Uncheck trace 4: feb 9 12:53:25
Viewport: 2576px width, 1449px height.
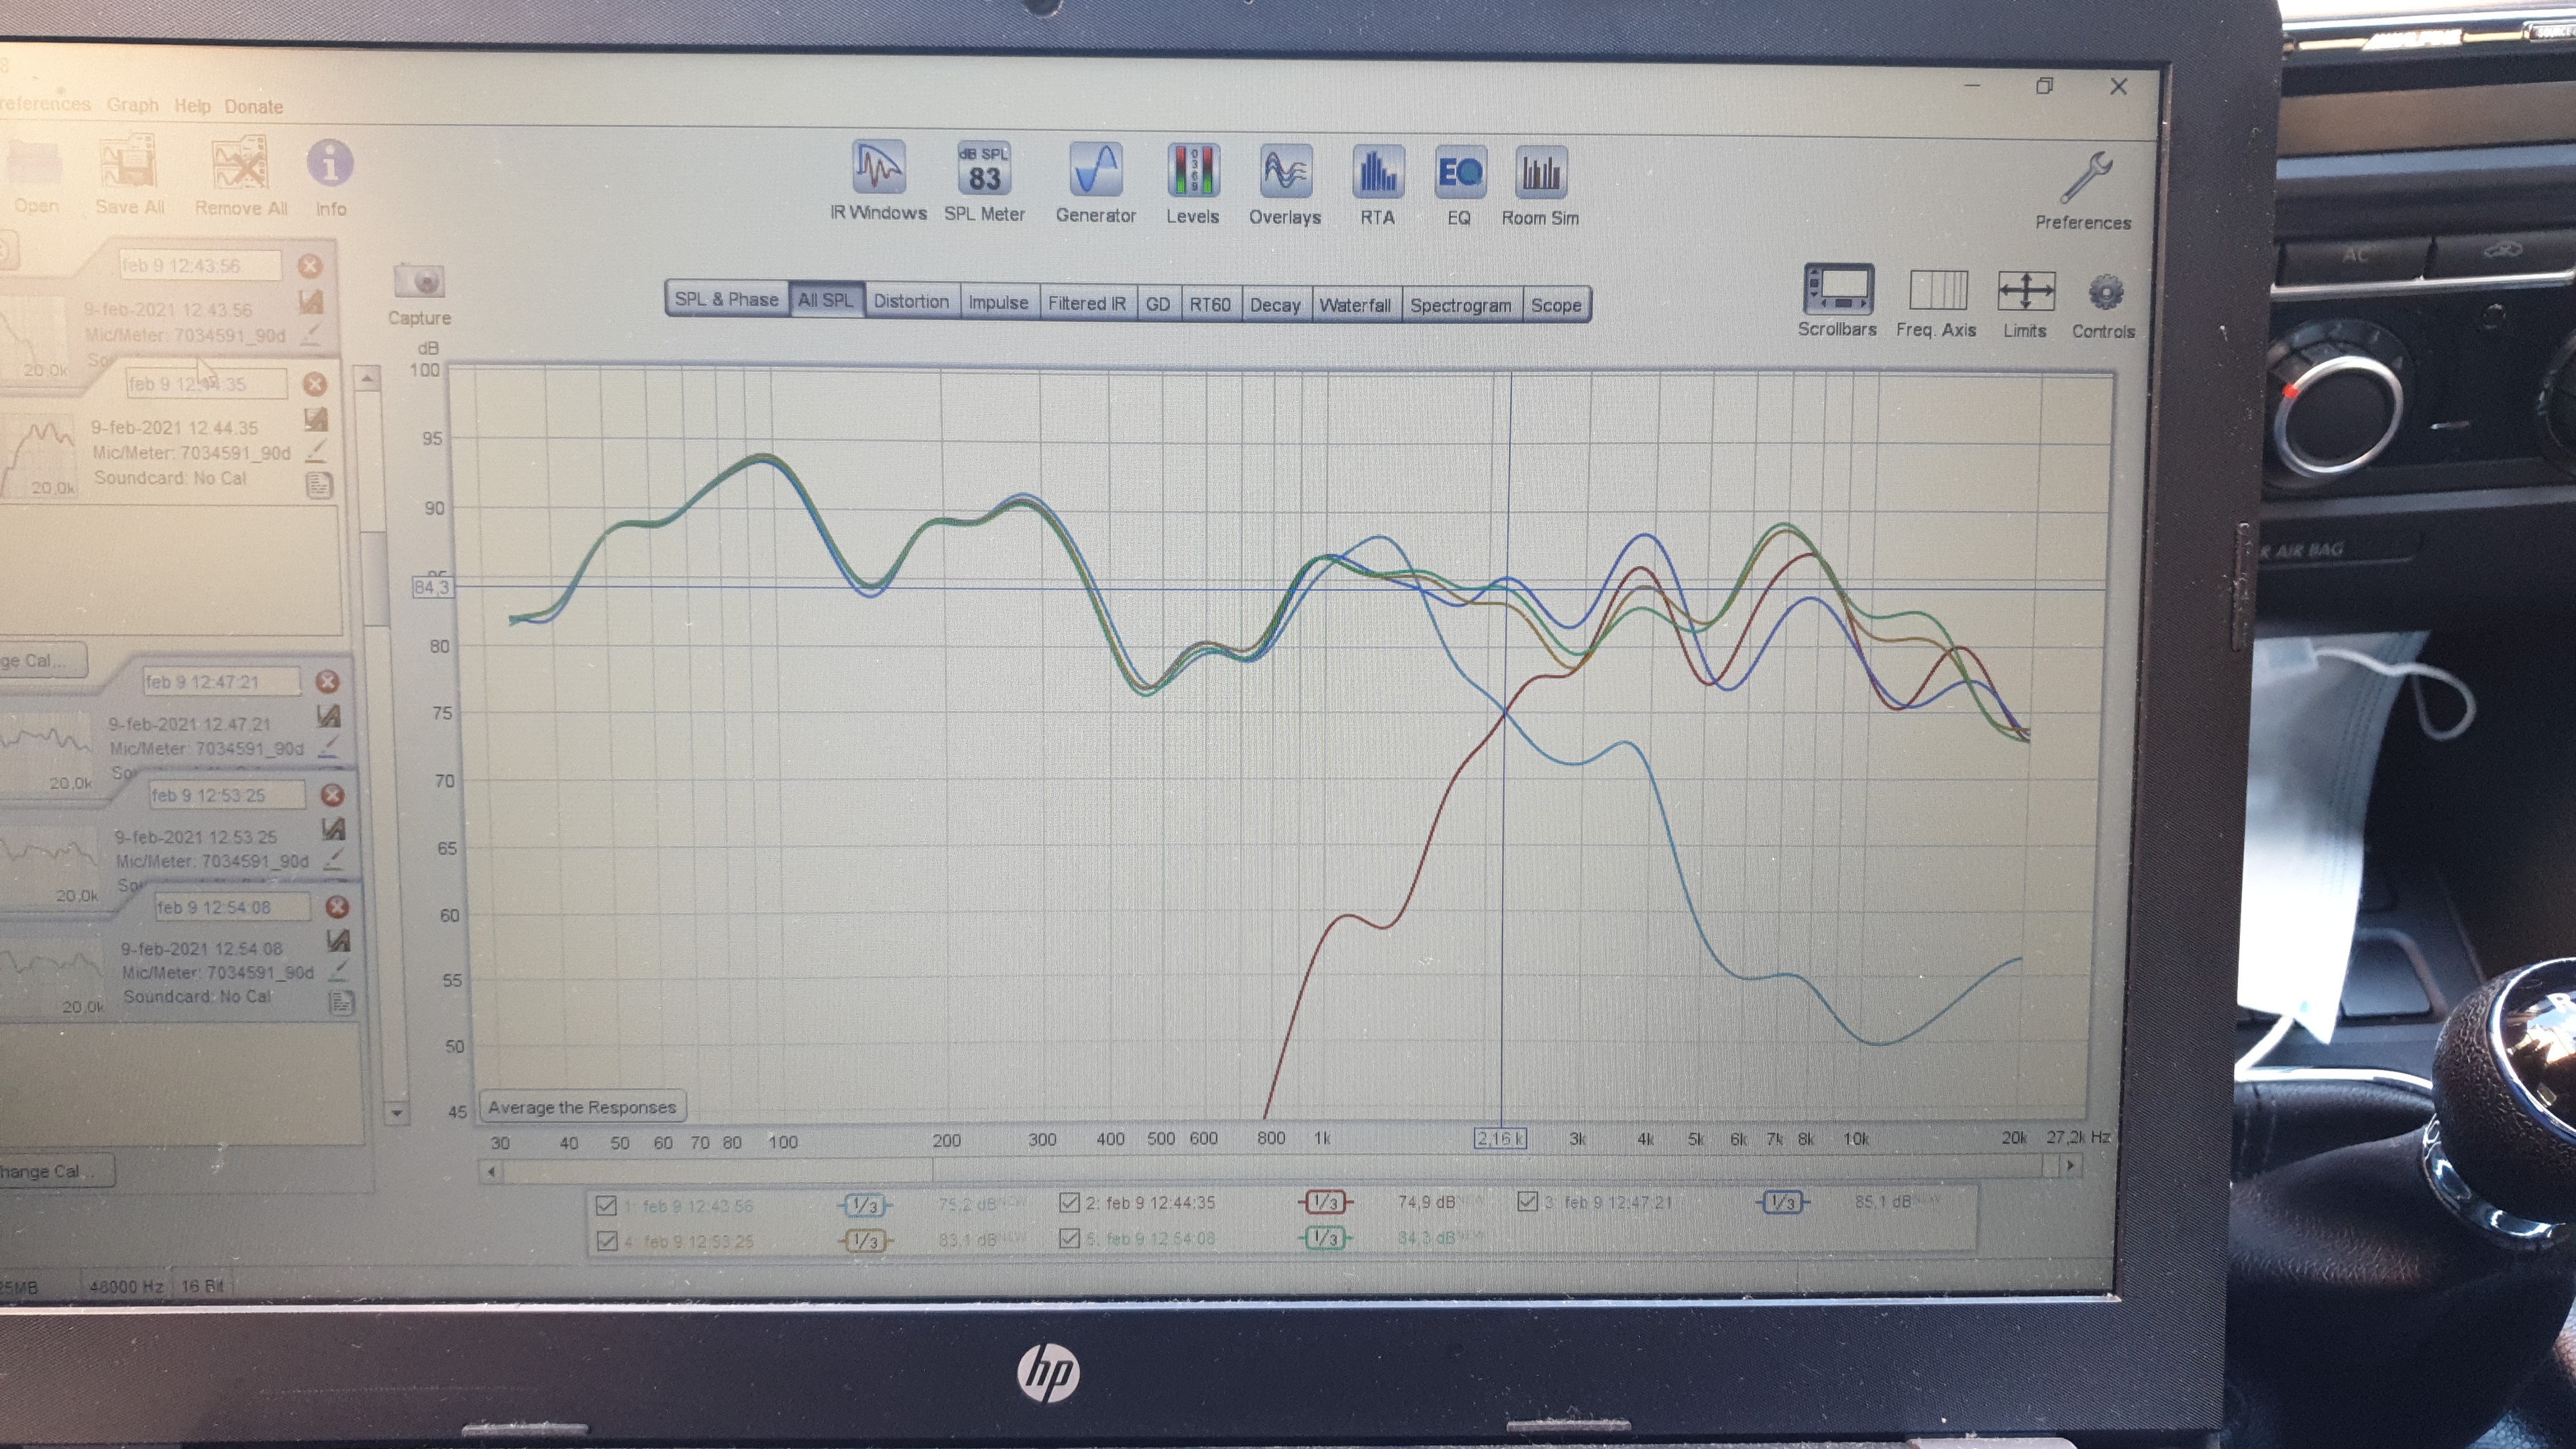click(606, 1241)
